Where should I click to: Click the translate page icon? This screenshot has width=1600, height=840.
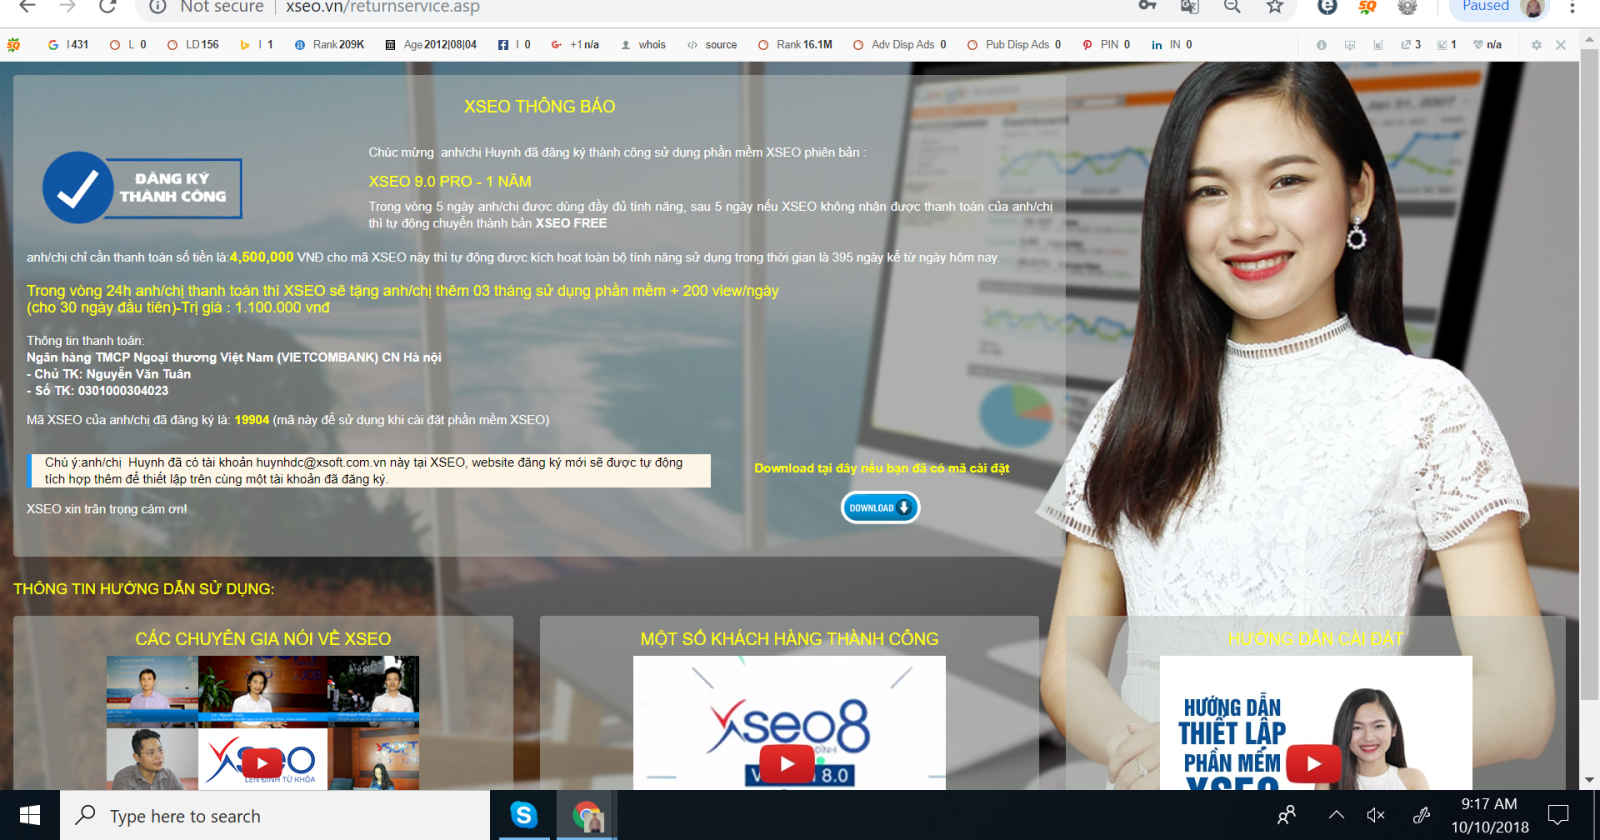(x=1189, y=6)
